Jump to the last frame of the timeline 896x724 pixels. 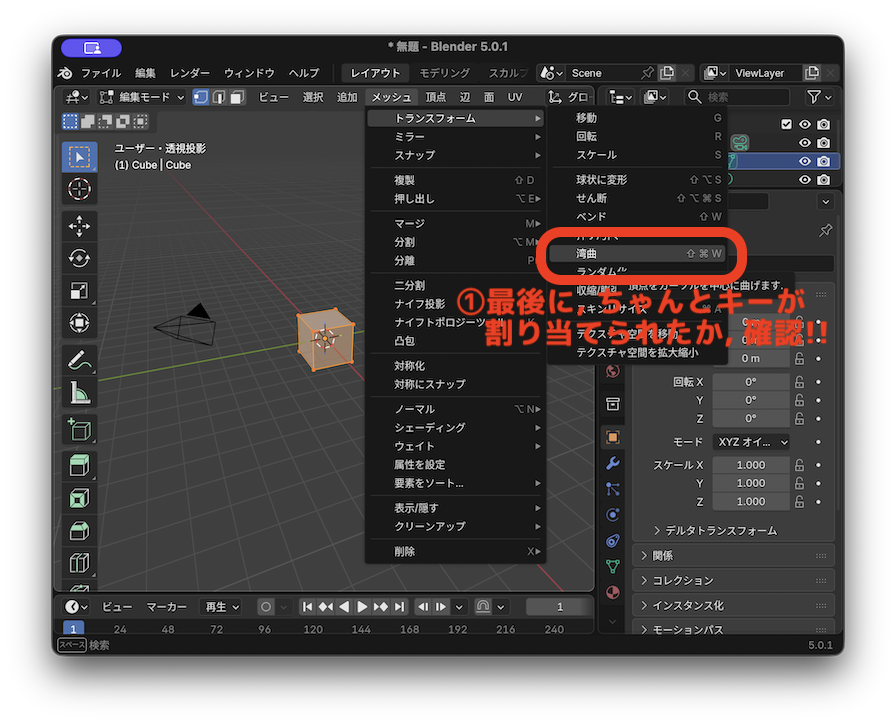(400, 607)
